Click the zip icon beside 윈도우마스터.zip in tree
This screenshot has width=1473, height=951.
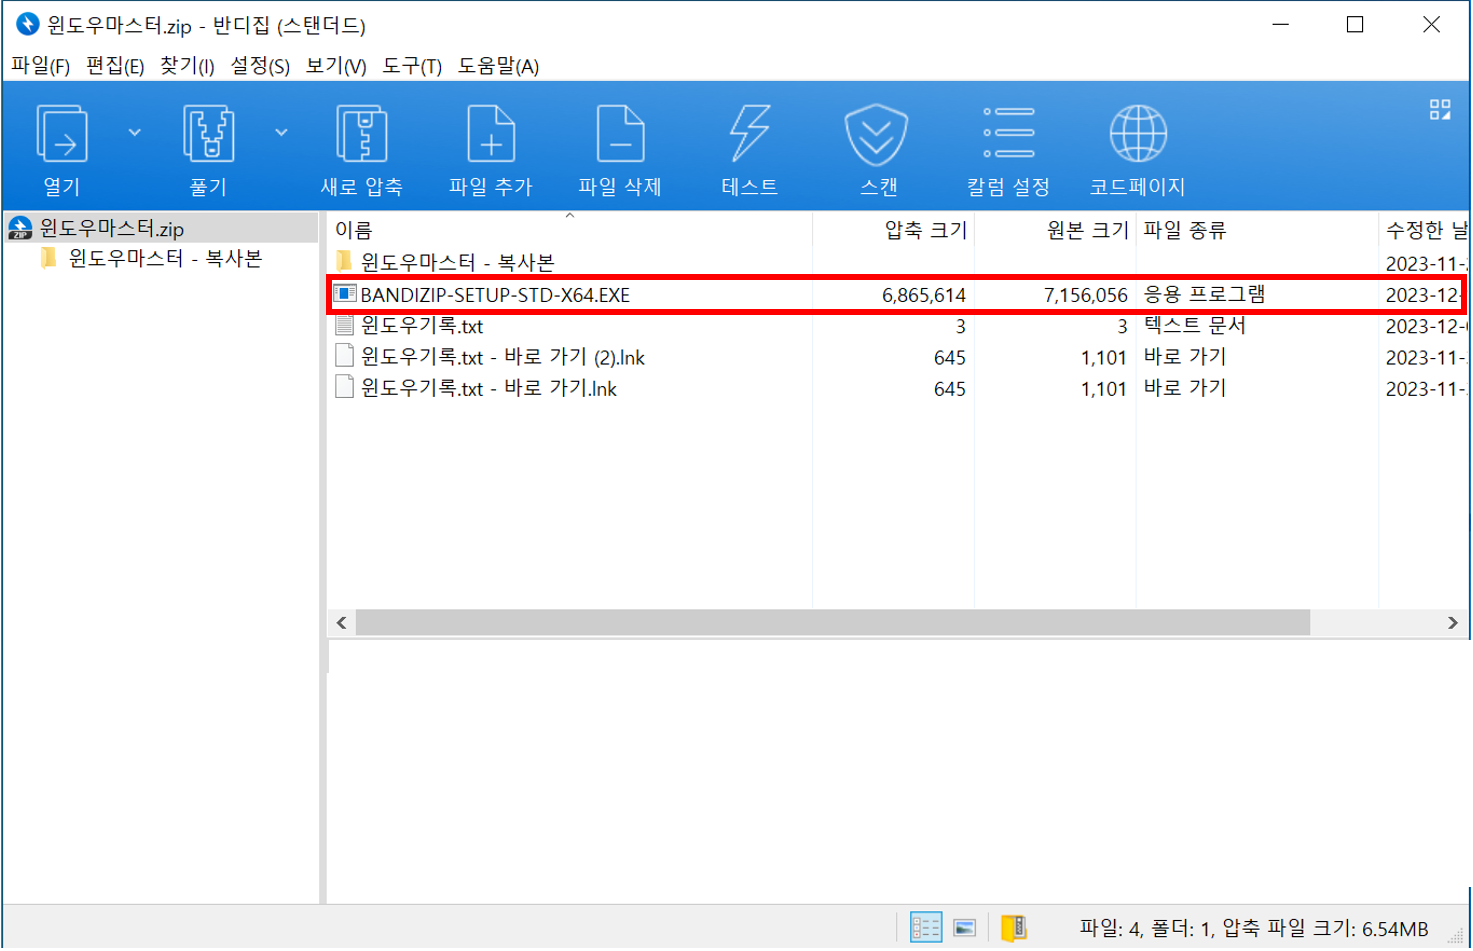(20, 229)
